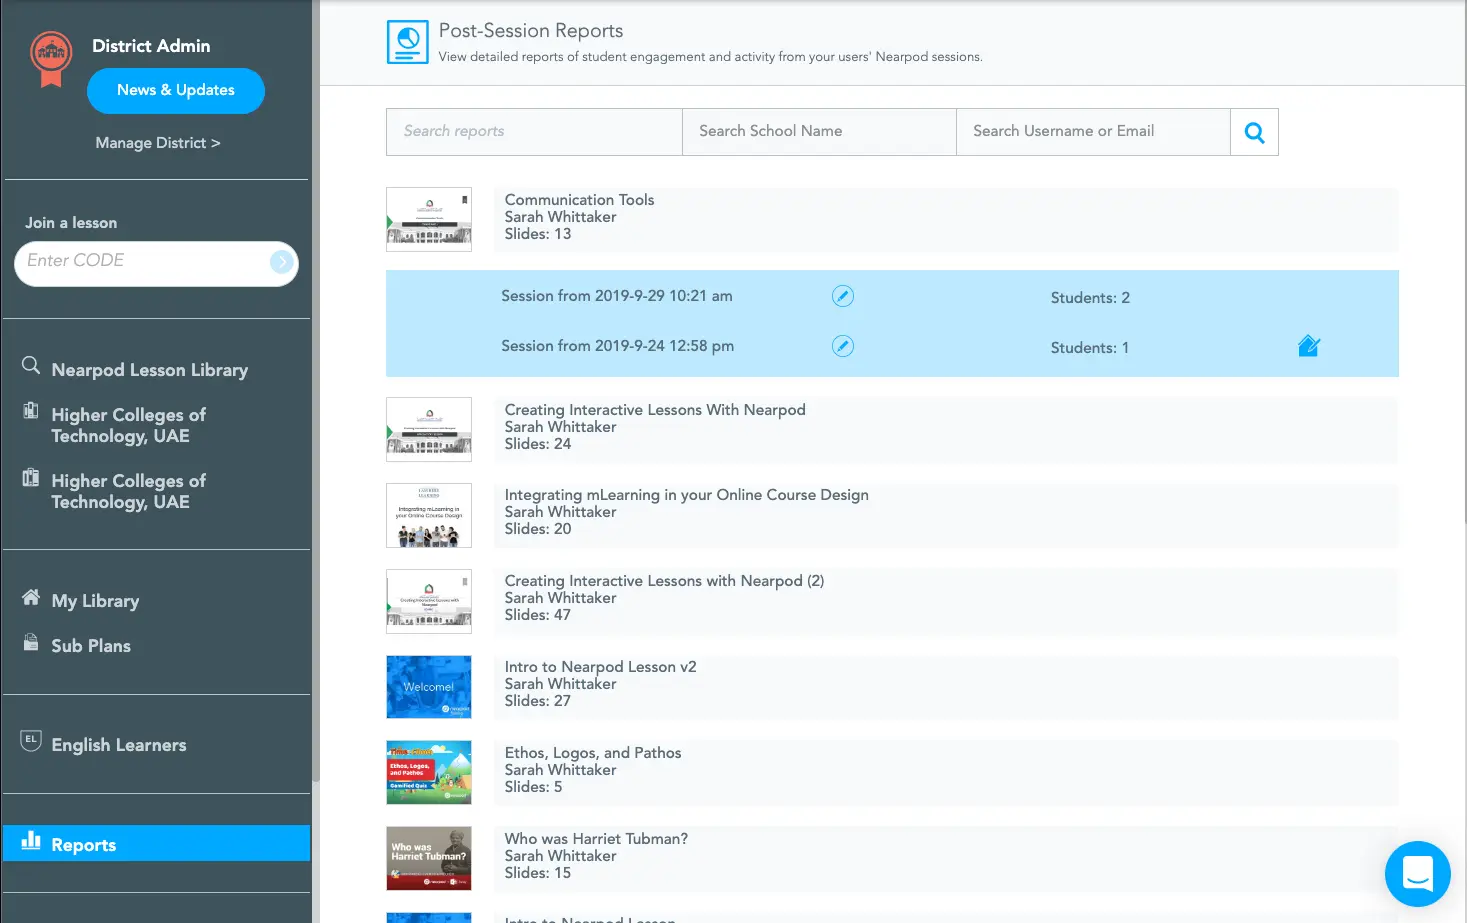Open English Learners from the sidebar
1467x923 pixels.
click(x=118, y=744)
